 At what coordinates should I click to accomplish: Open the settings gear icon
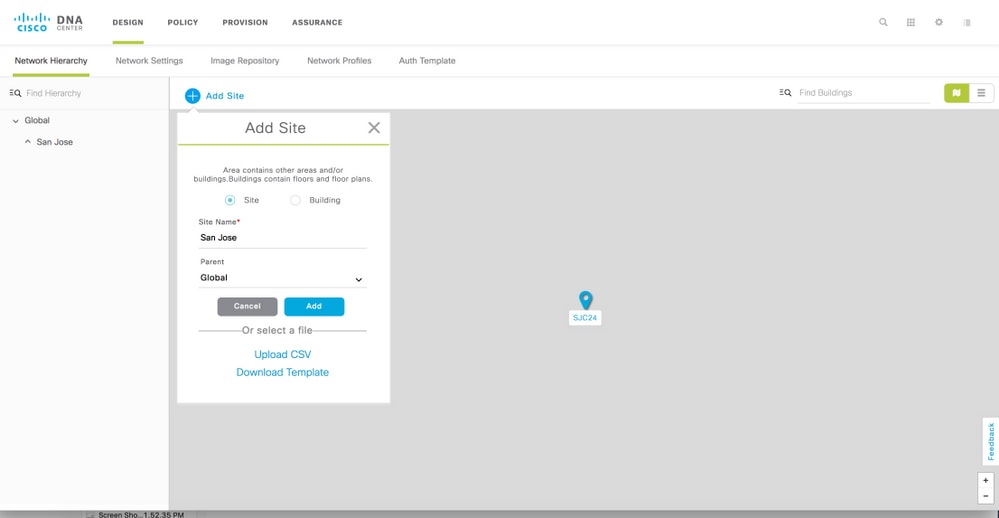(938, 22)
